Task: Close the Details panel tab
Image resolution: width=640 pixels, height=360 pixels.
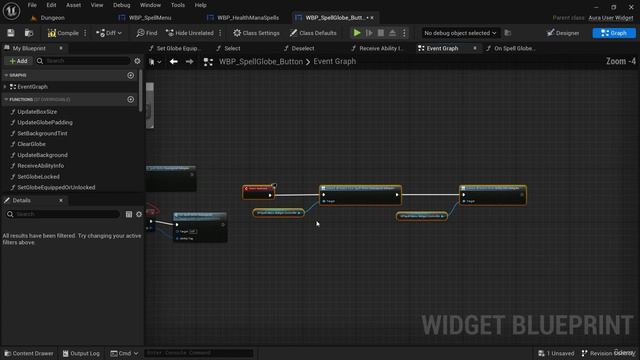Action: coord(61,200)
